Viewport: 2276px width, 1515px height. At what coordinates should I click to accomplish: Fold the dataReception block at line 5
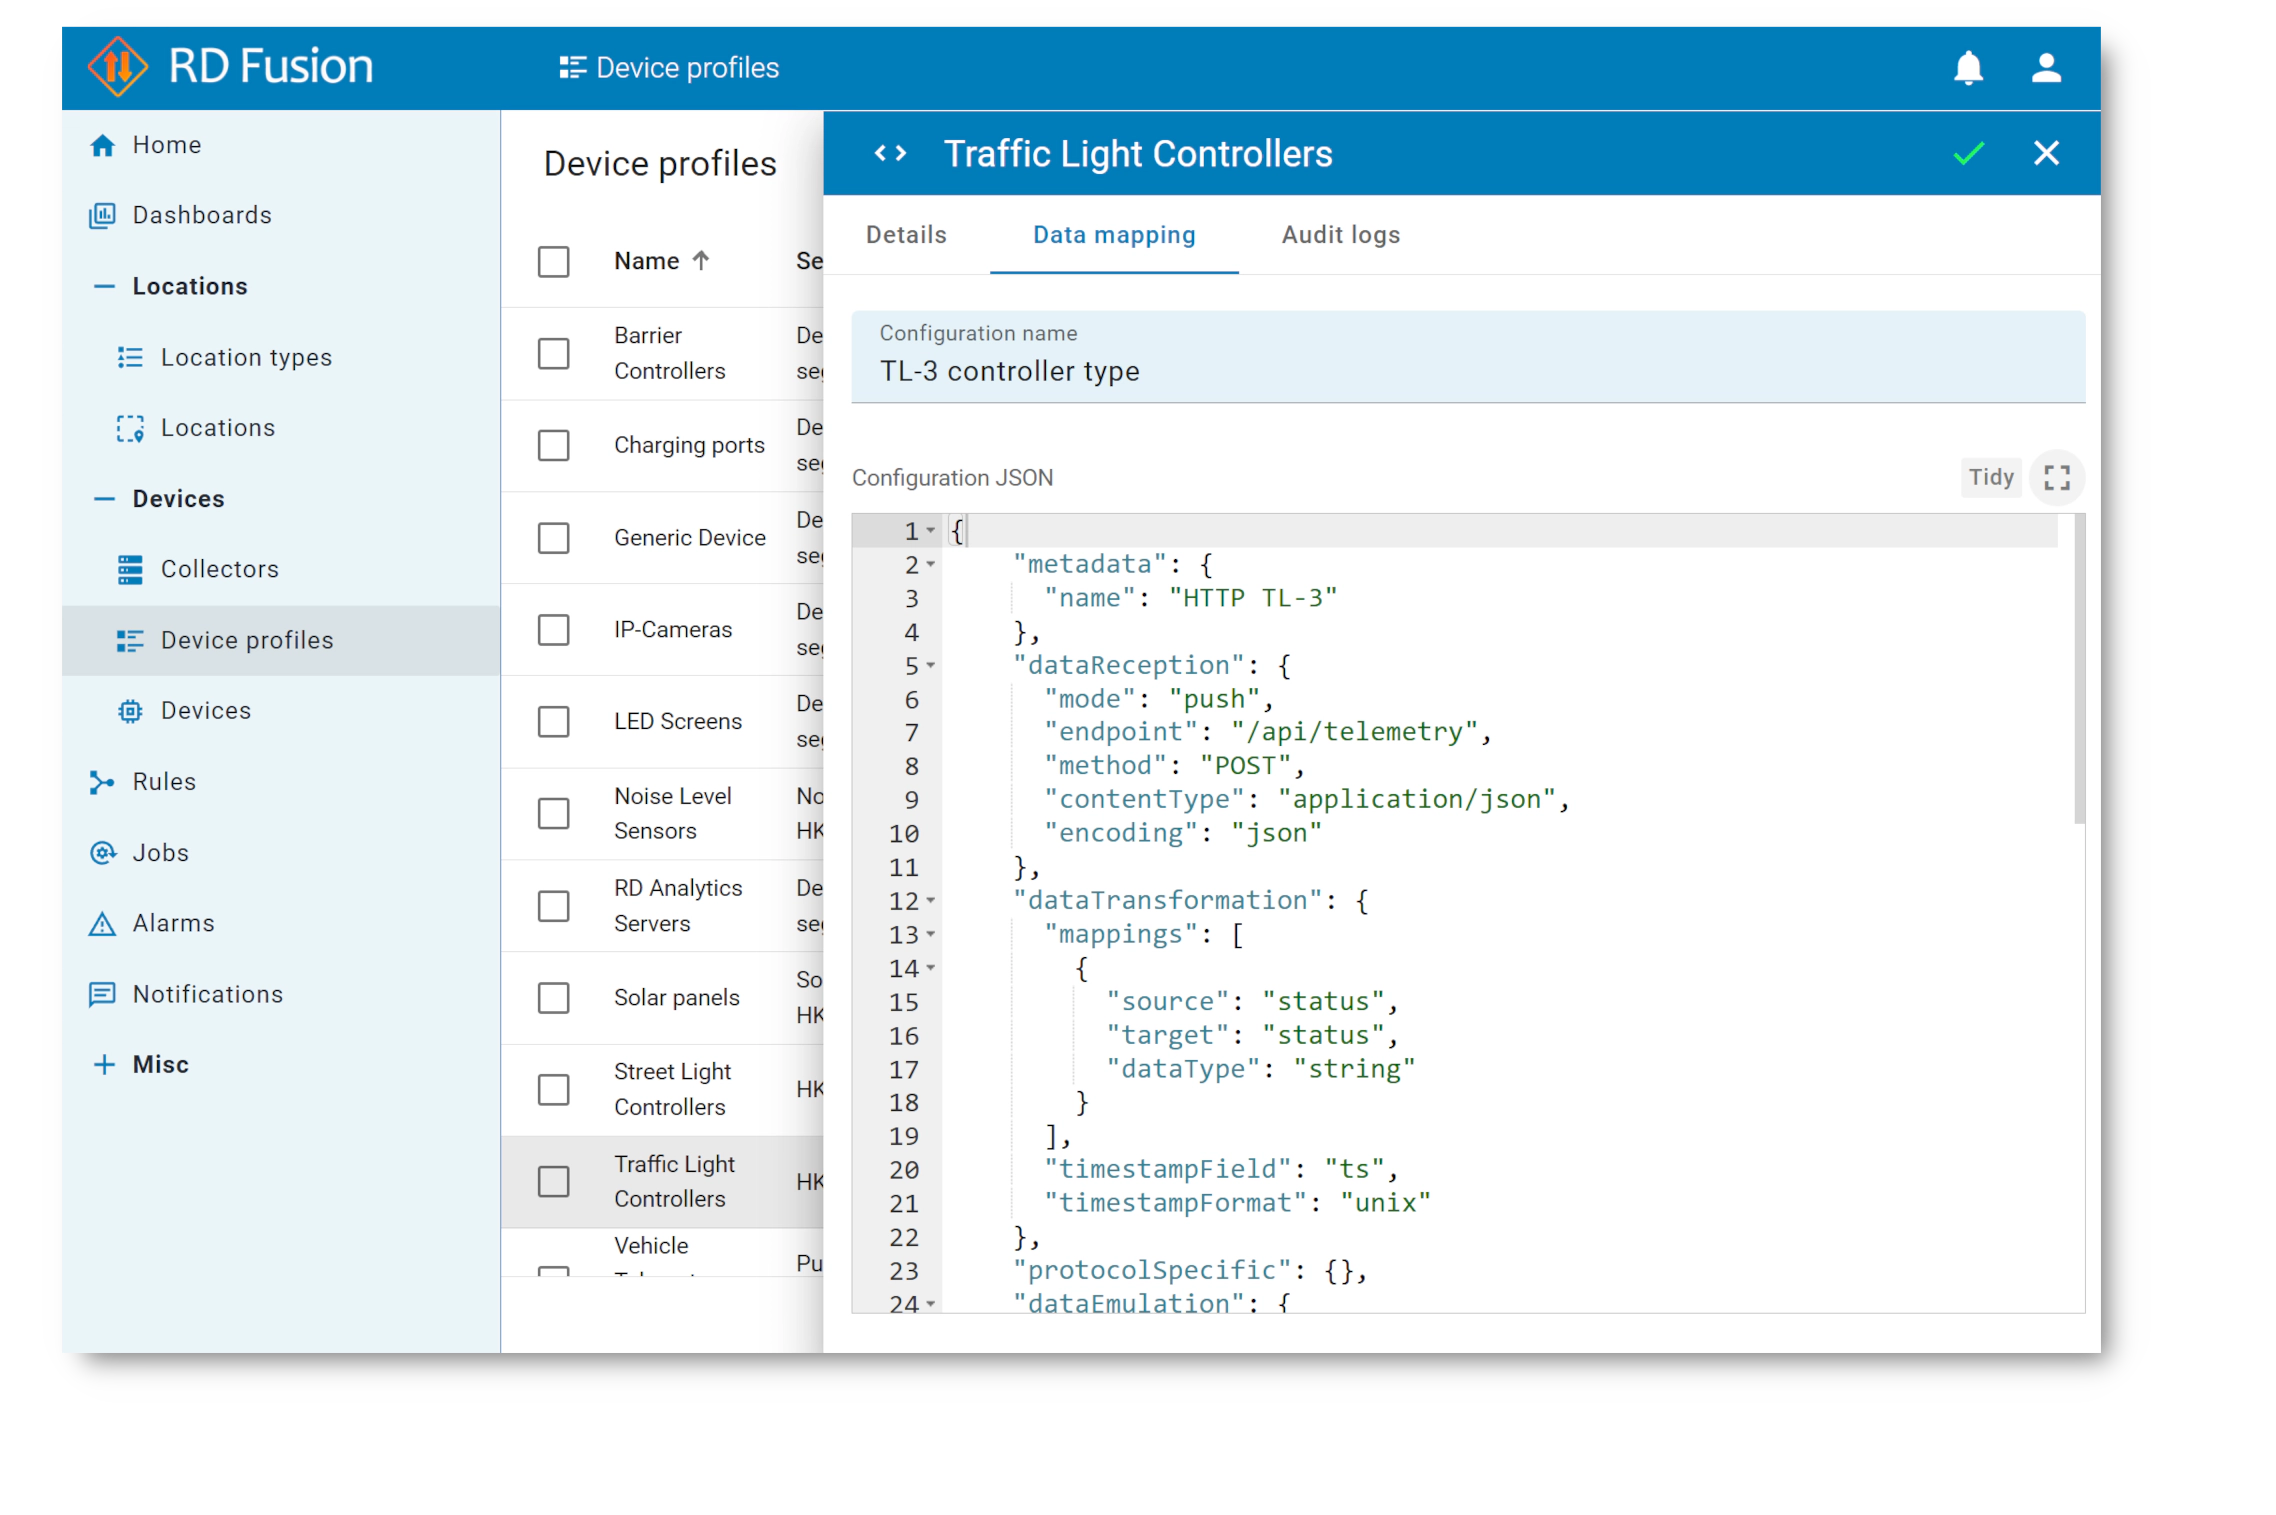pos(931,666)
